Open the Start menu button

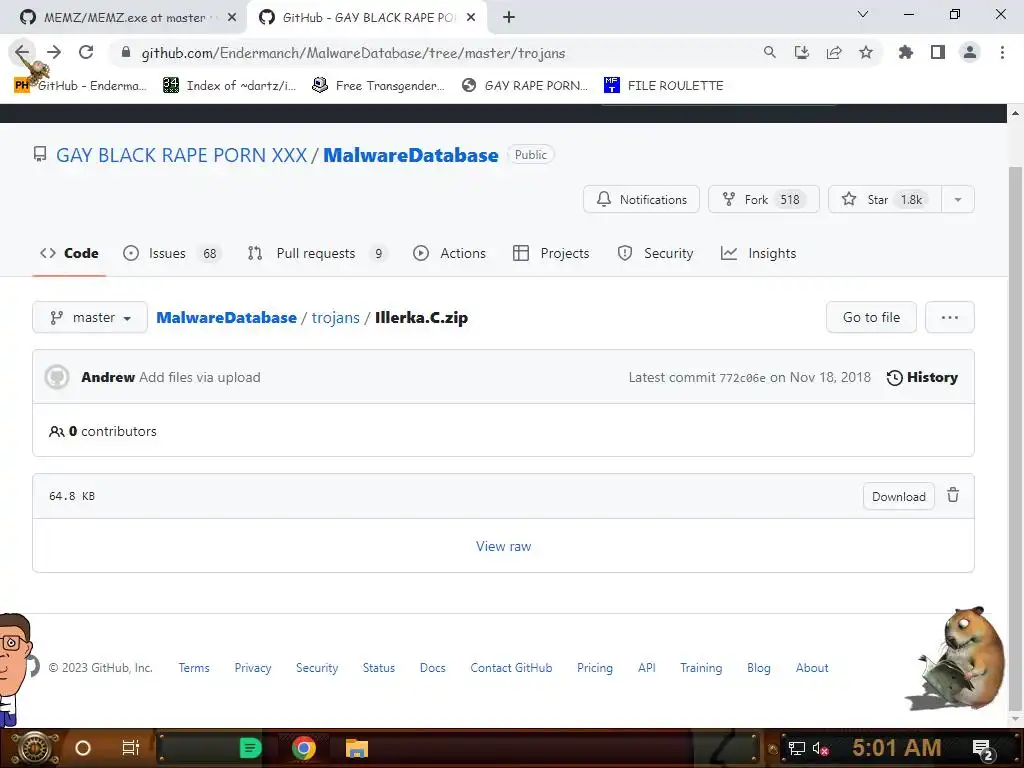(35, 748)
